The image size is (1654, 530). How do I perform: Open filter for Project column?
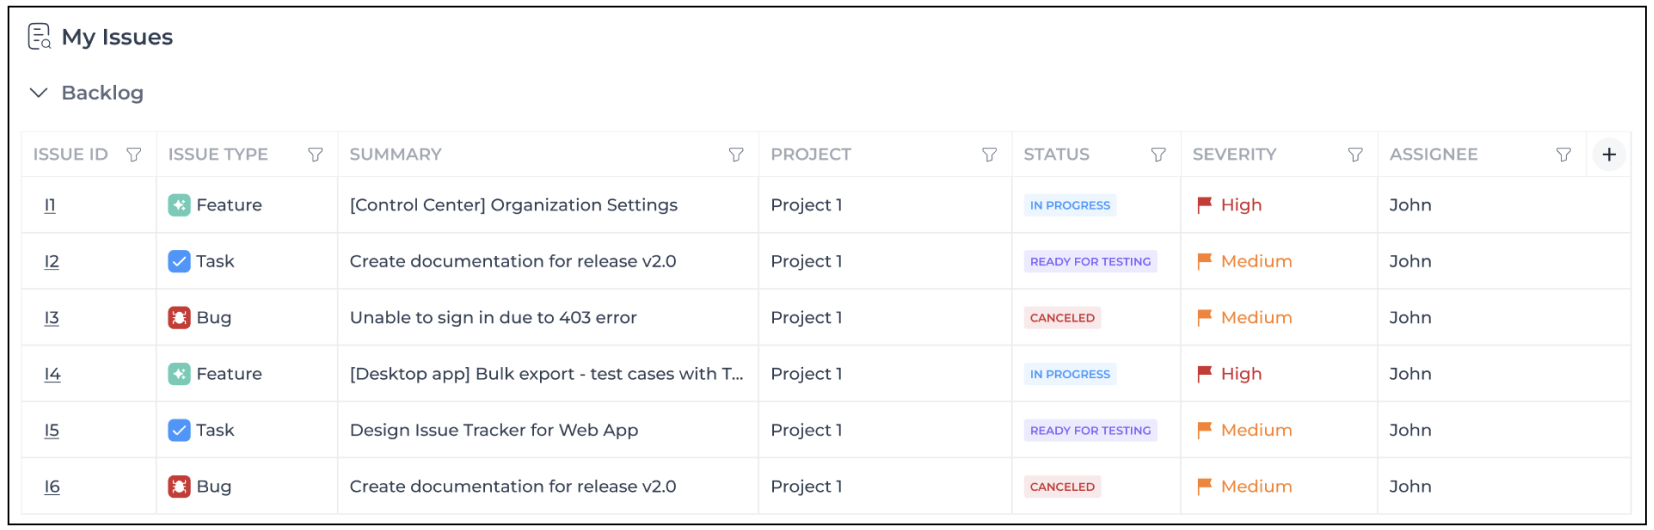989,155
